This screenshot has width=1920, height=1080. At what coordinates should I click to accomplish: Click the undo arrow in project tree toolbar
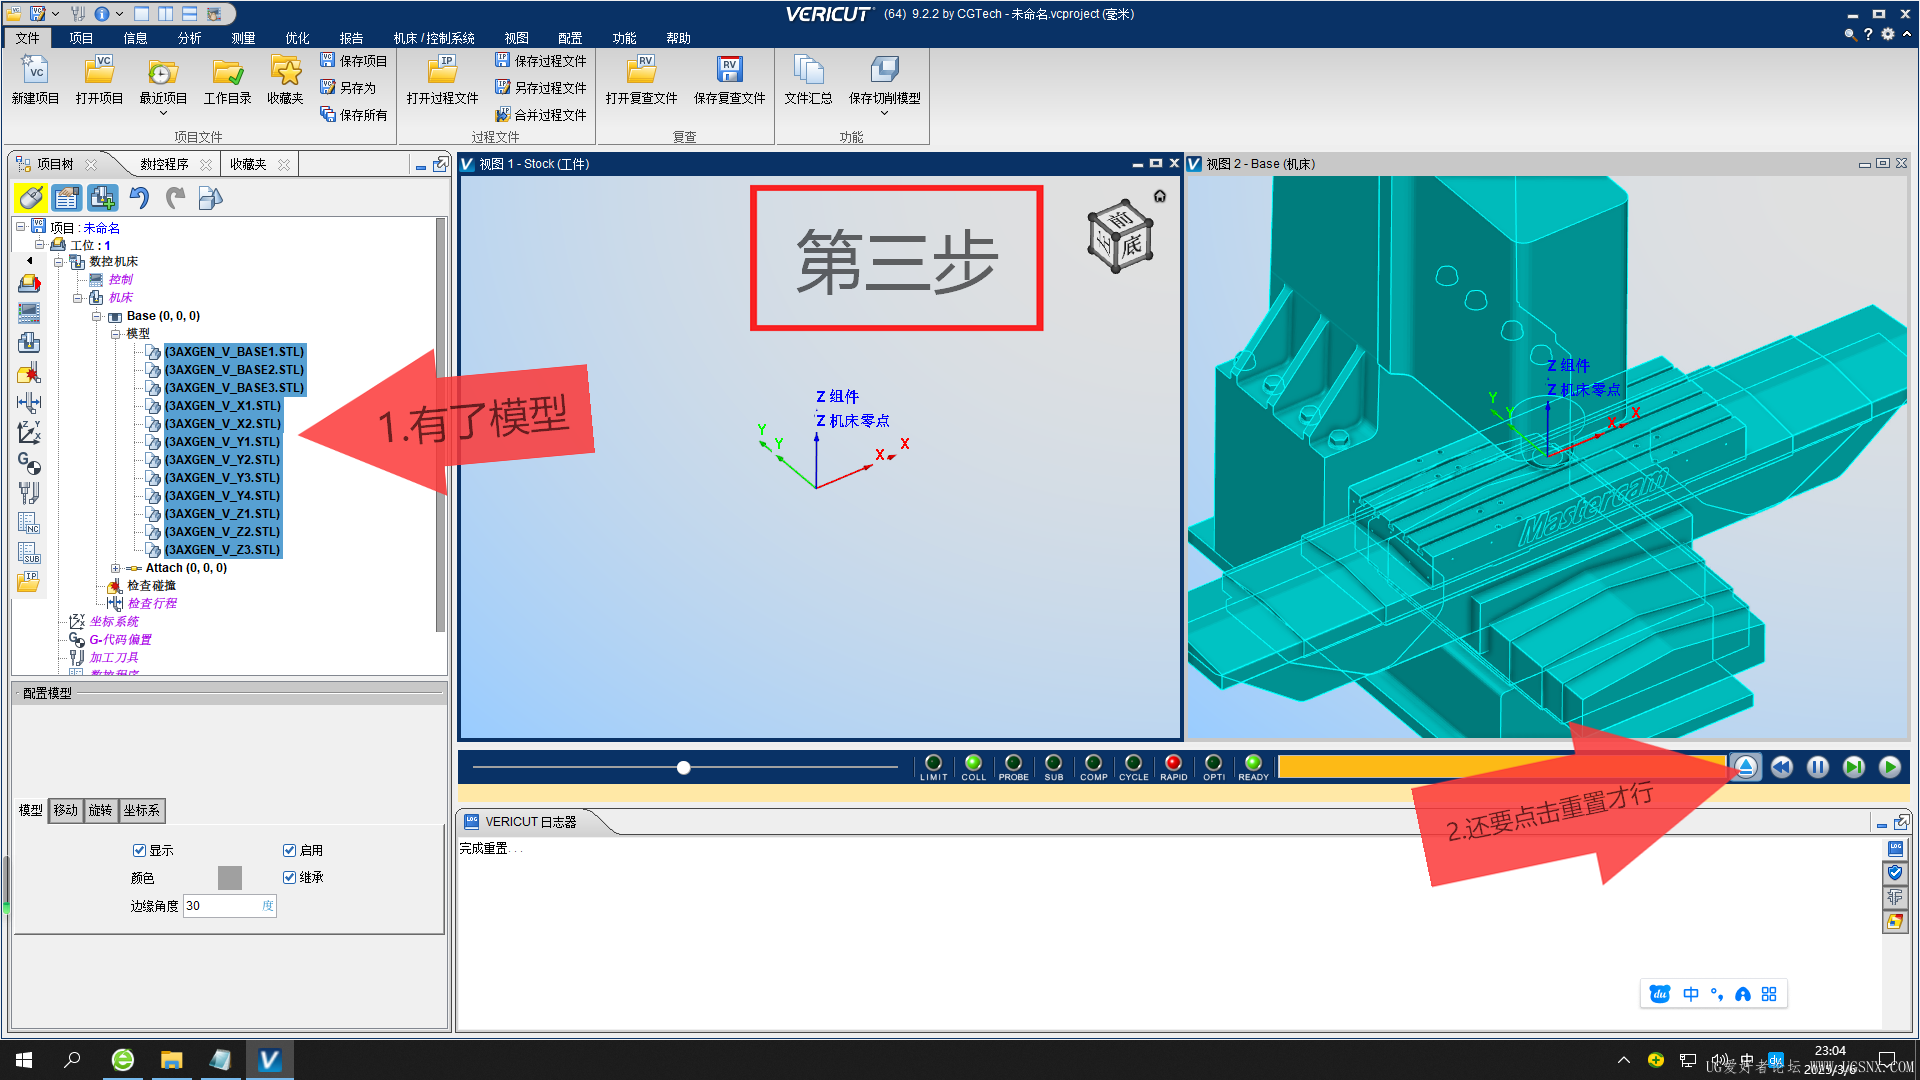139,198
